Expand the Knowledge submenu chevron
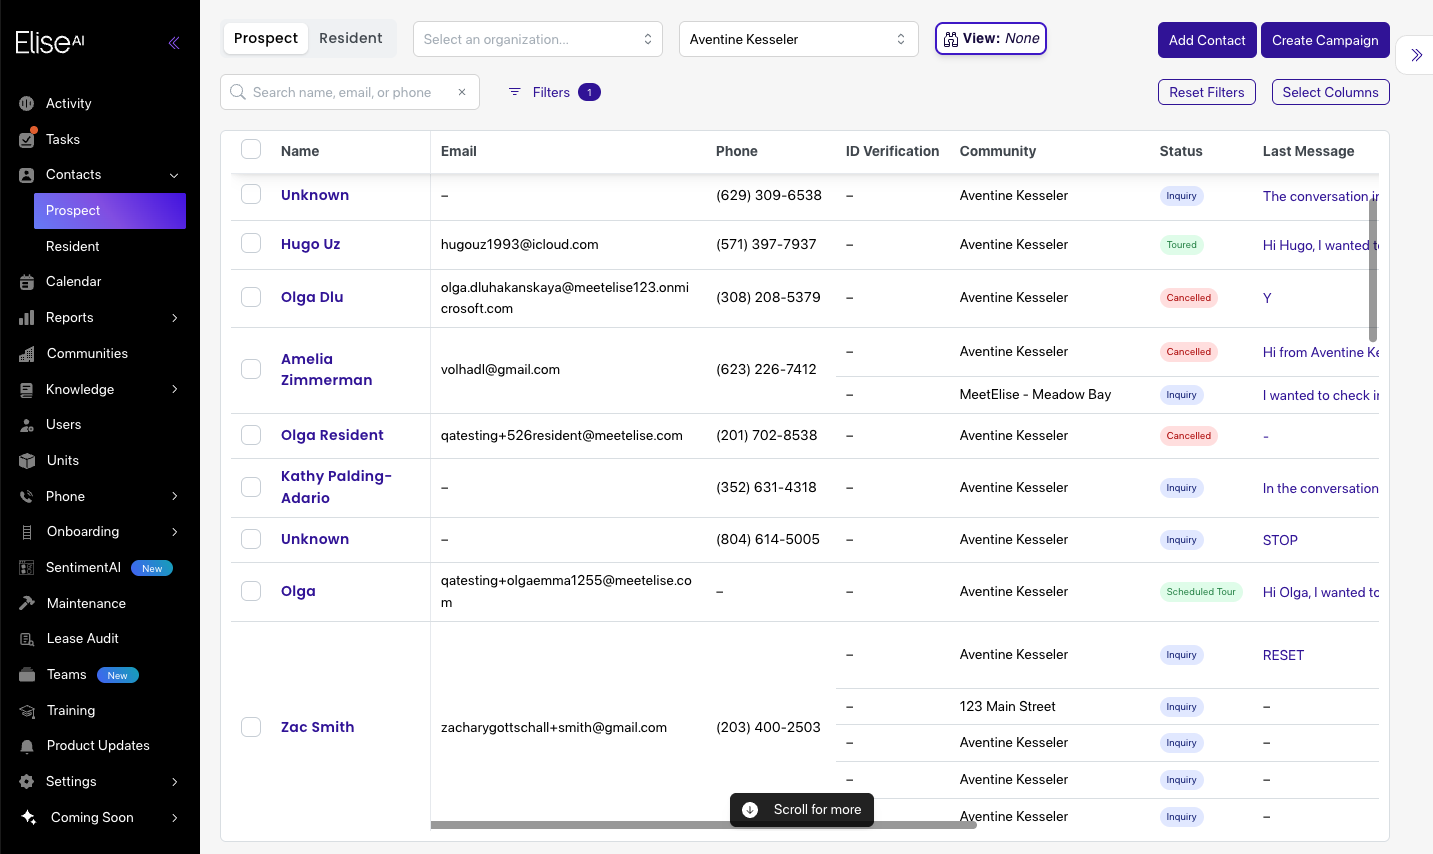Screen dimensions: 1433x854 coord(174,389)
